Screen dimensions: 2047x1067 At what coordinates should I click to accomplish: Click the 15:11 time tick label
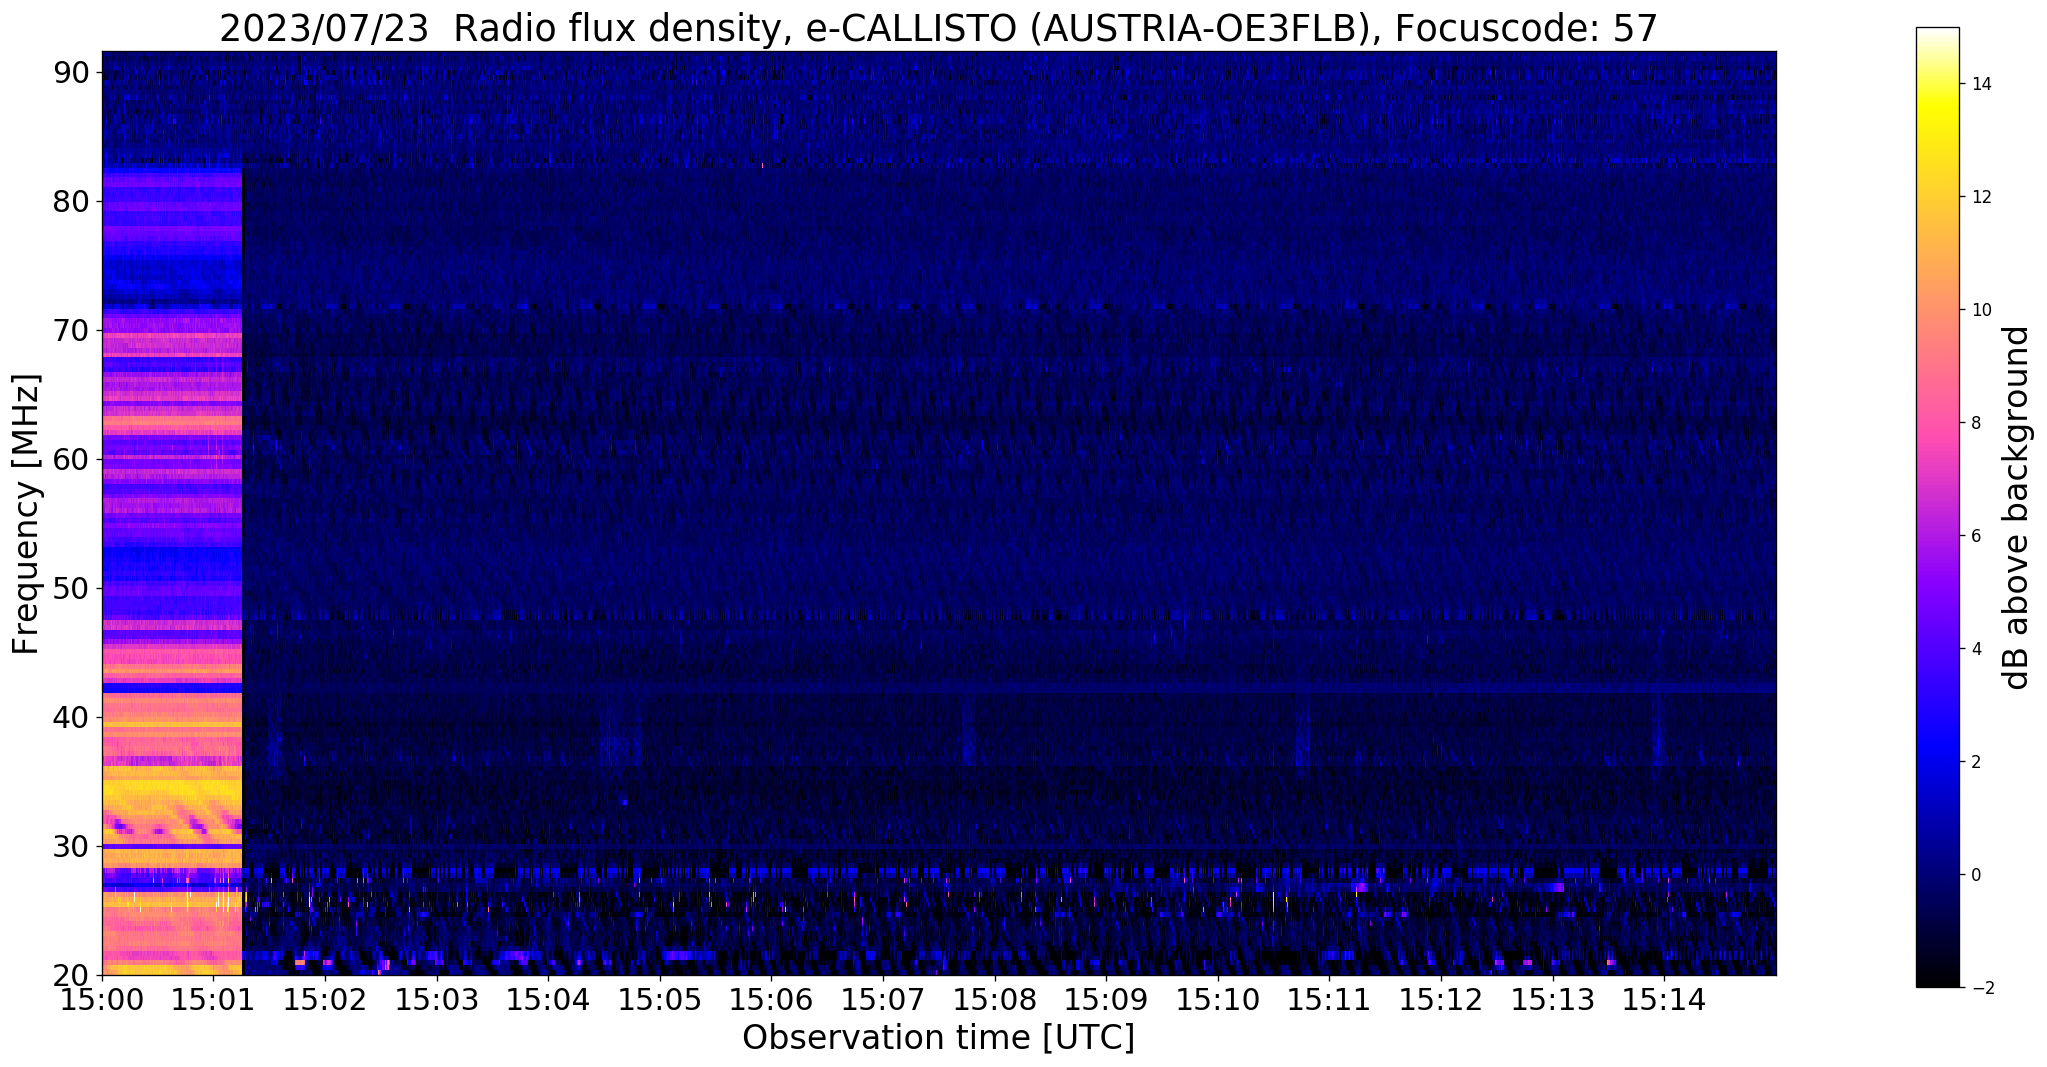1330,1000
